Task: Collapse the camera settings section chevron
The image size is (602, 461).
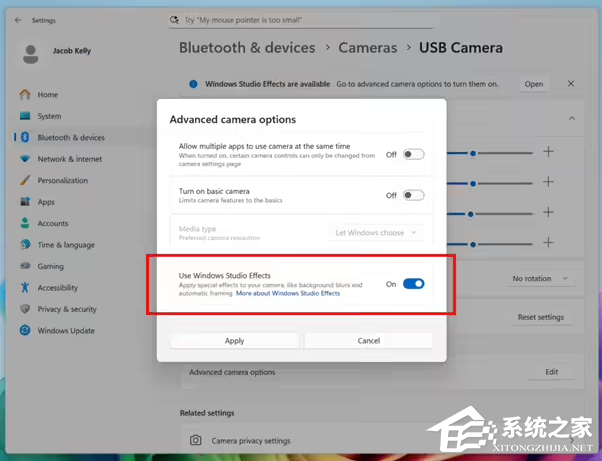Action: point(572,118)
